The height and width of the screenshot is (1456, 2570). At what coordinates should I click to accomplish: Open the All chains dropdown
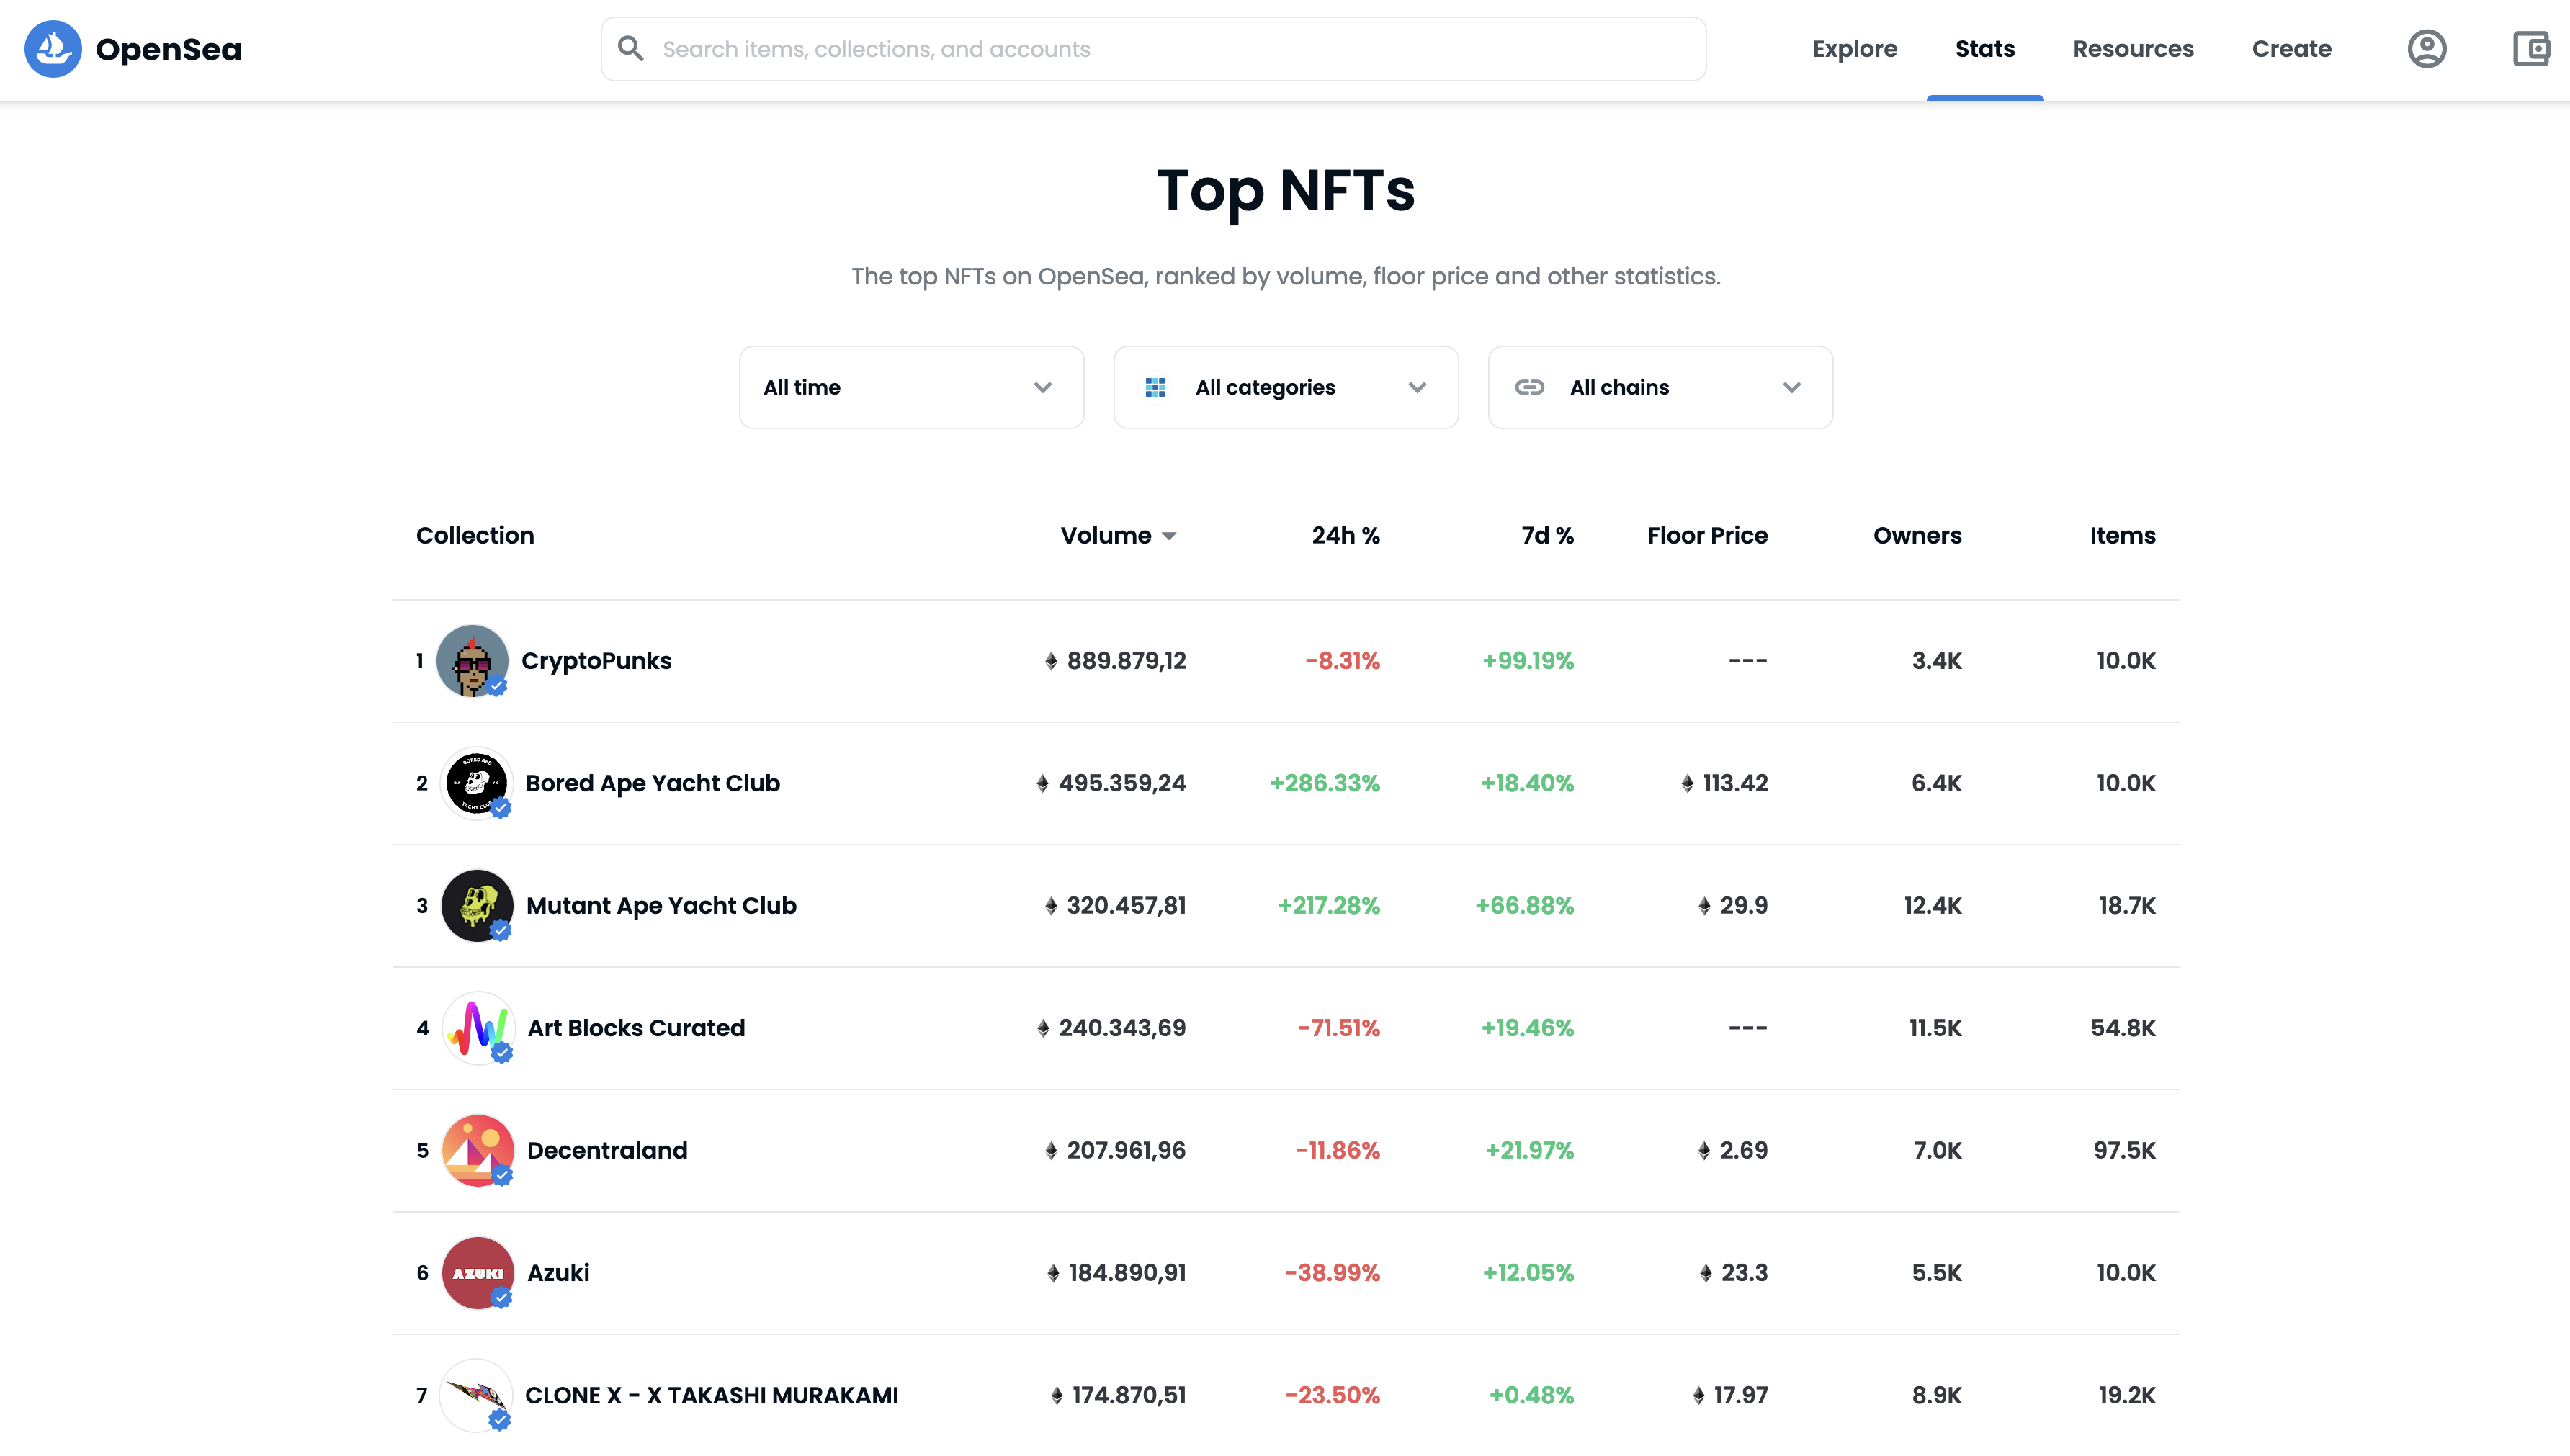(x=1660, y=387)
